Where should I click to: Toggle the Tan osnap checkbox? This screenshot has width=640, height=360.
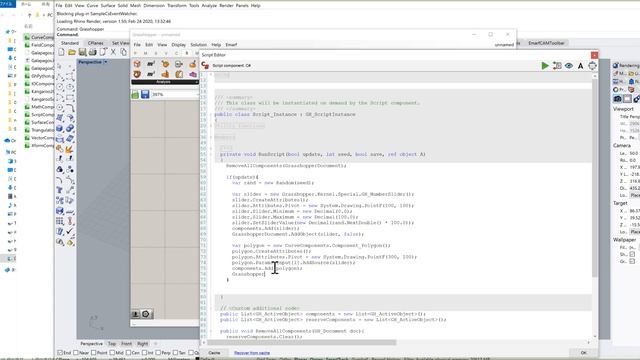pyautogui.click(x=176, y=353)
